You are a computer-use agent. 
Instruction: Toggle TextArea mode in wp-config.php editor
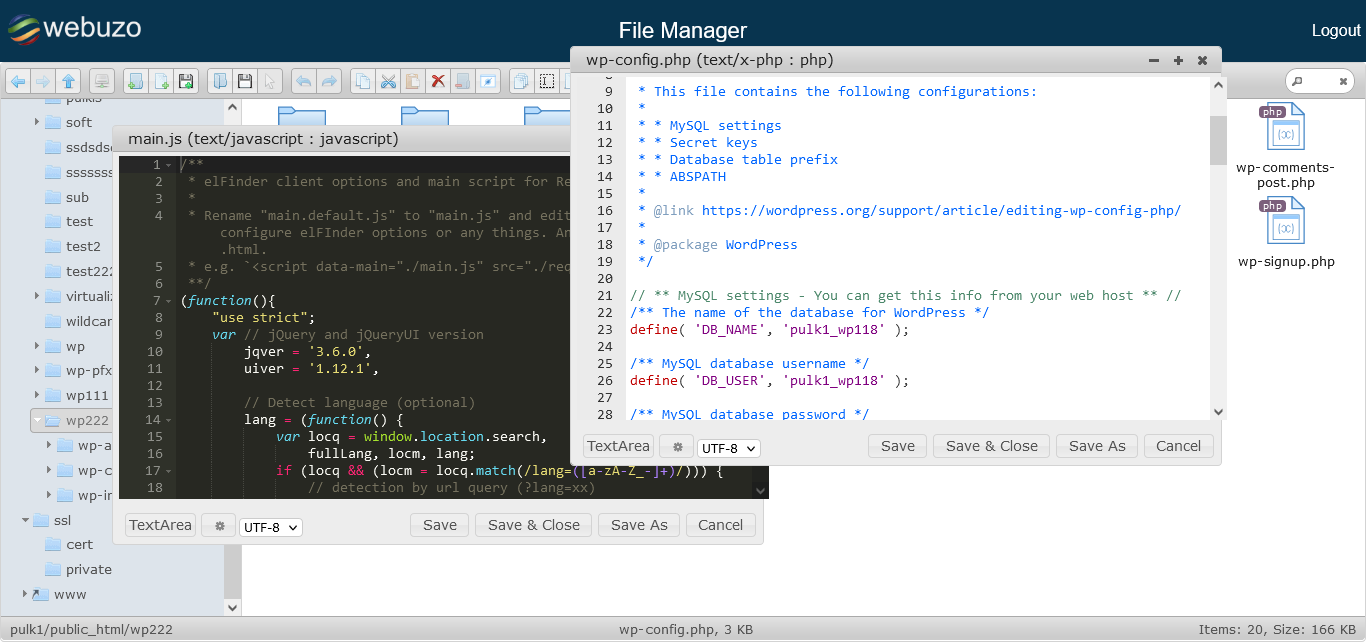[618, 446]
